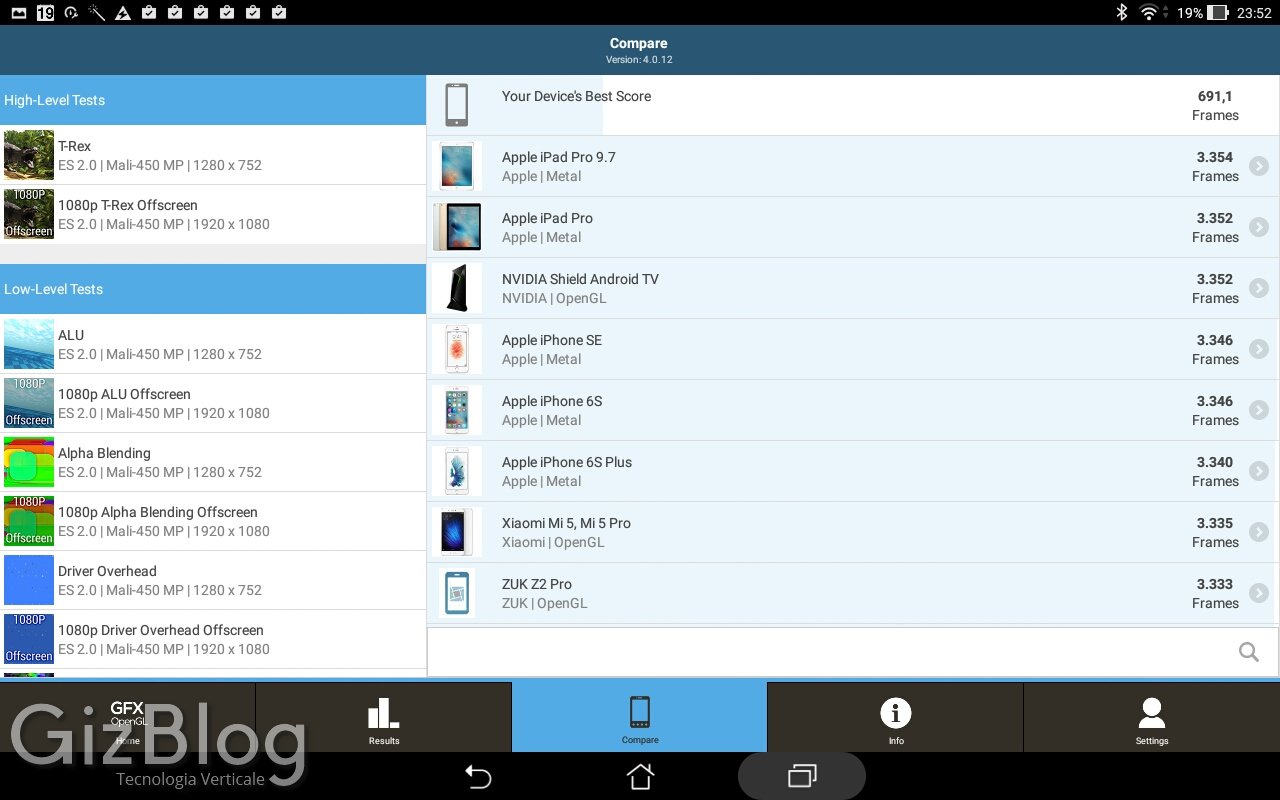Click the NVIDIA Shield device image
Viewport: 1280px width, 800px height.
click(x=457, y=288)
